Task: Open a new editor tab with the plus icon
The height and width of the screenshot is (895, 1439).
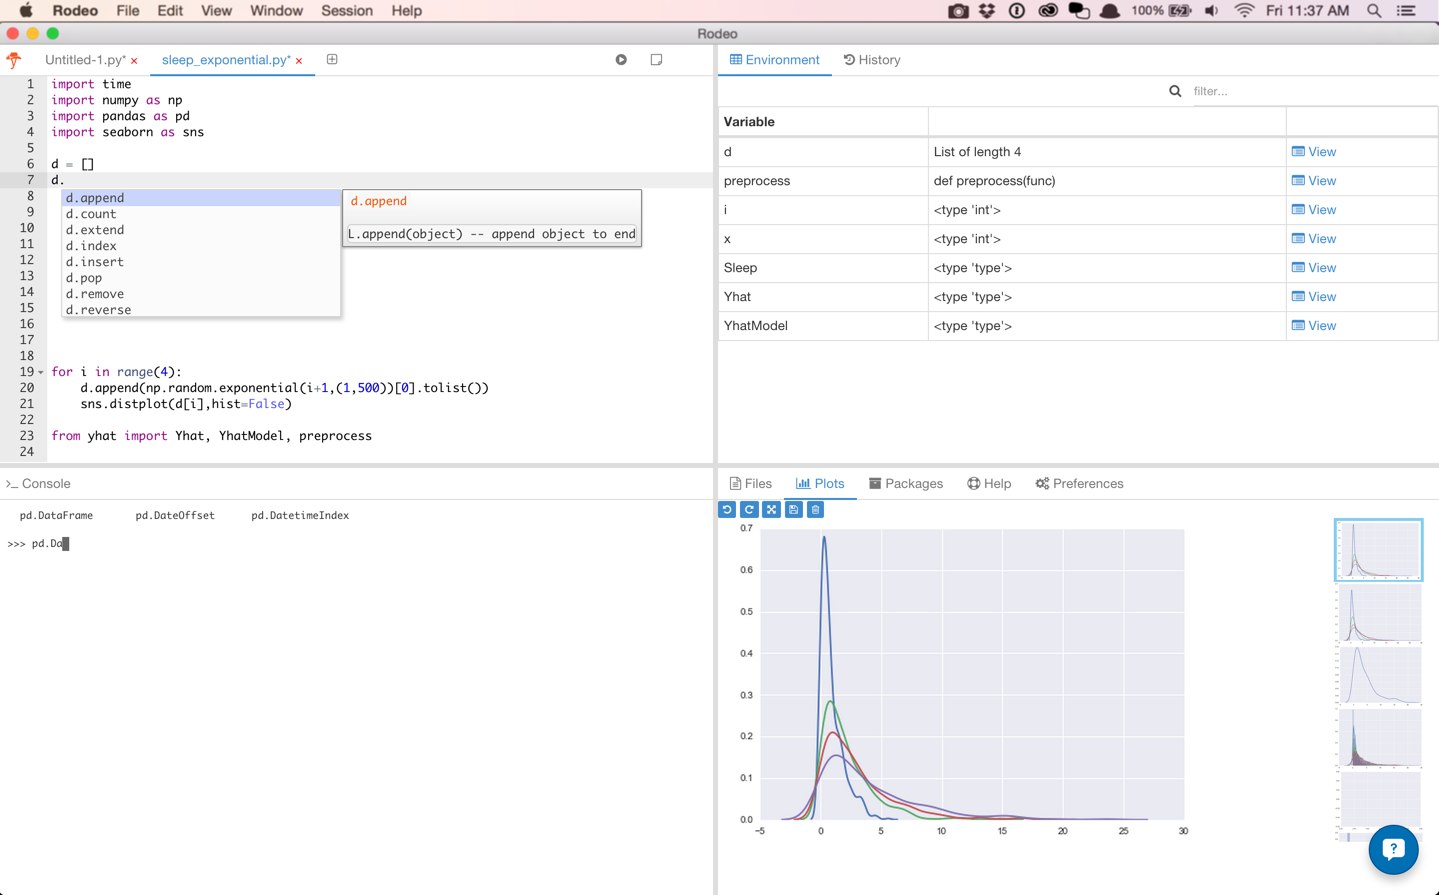Action: (x=331, y=59)
